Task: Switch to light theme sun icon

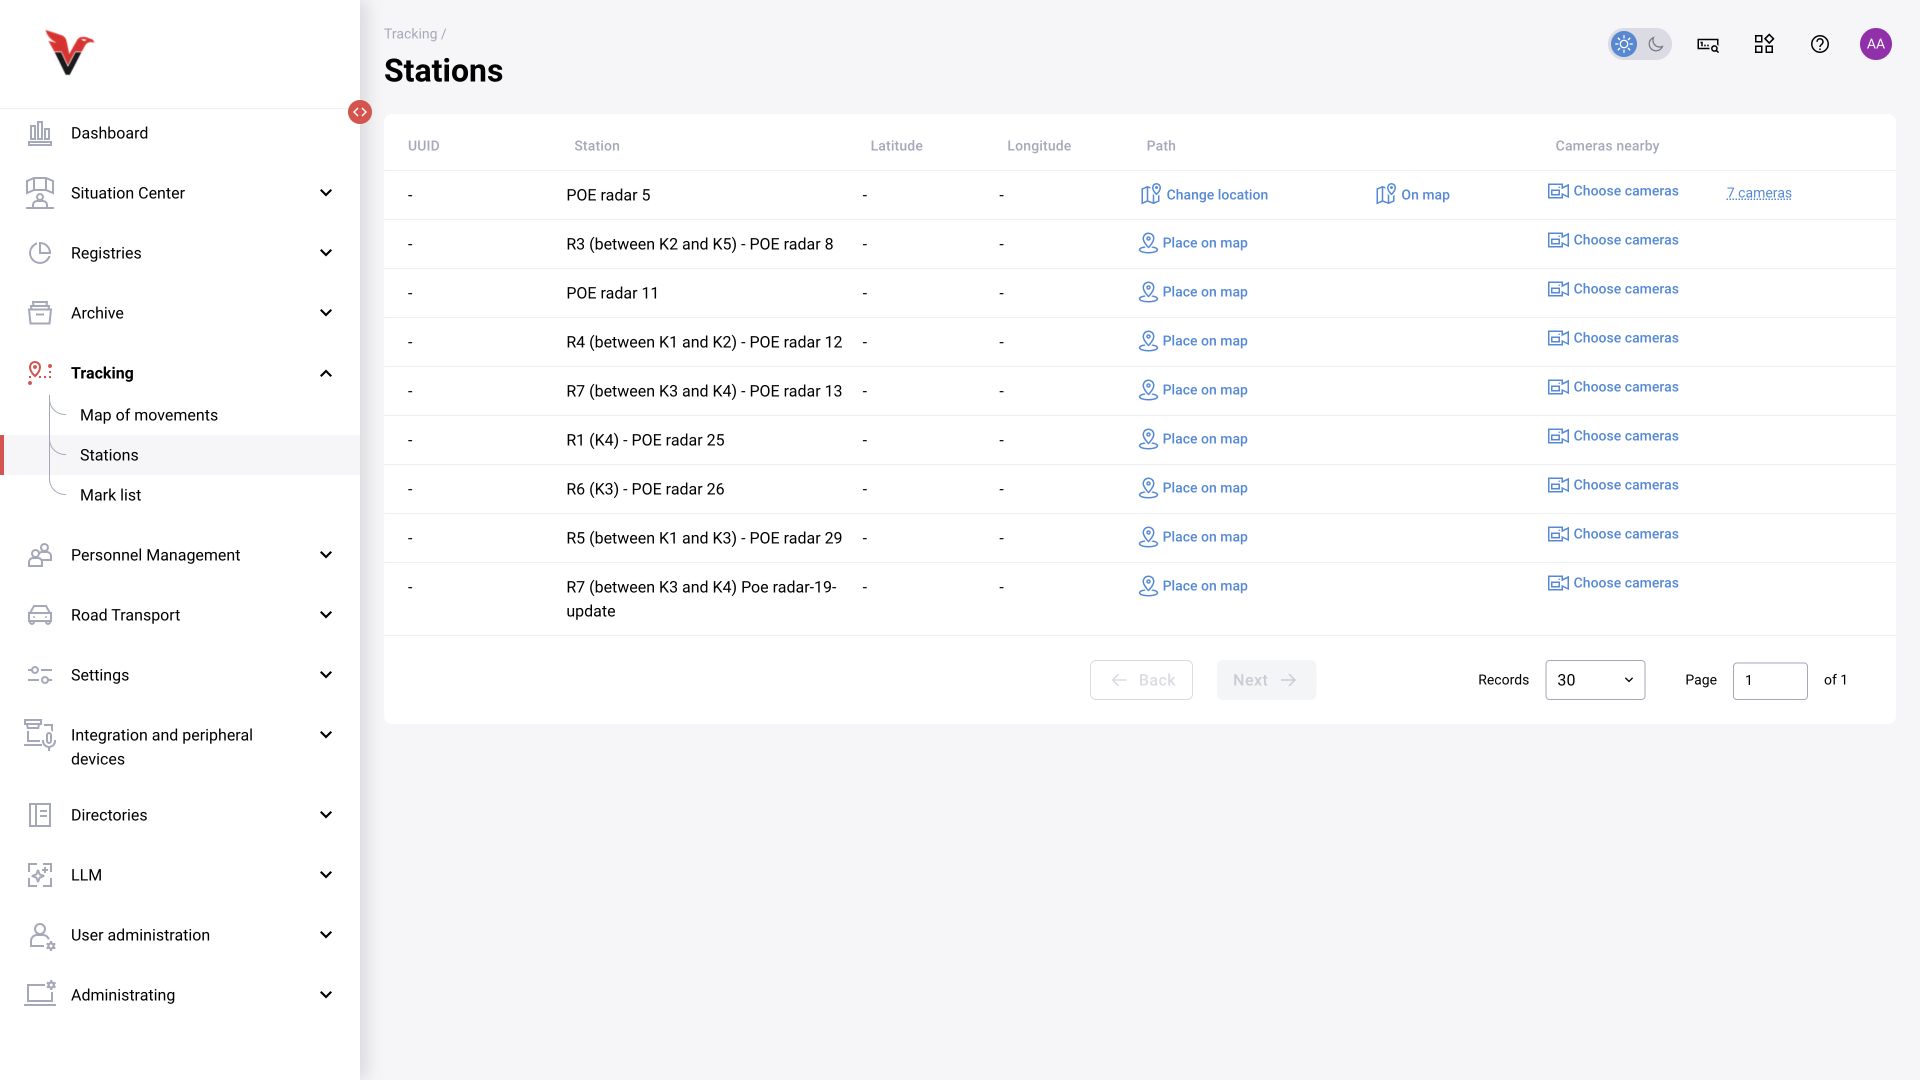Action: [1624, 44]
